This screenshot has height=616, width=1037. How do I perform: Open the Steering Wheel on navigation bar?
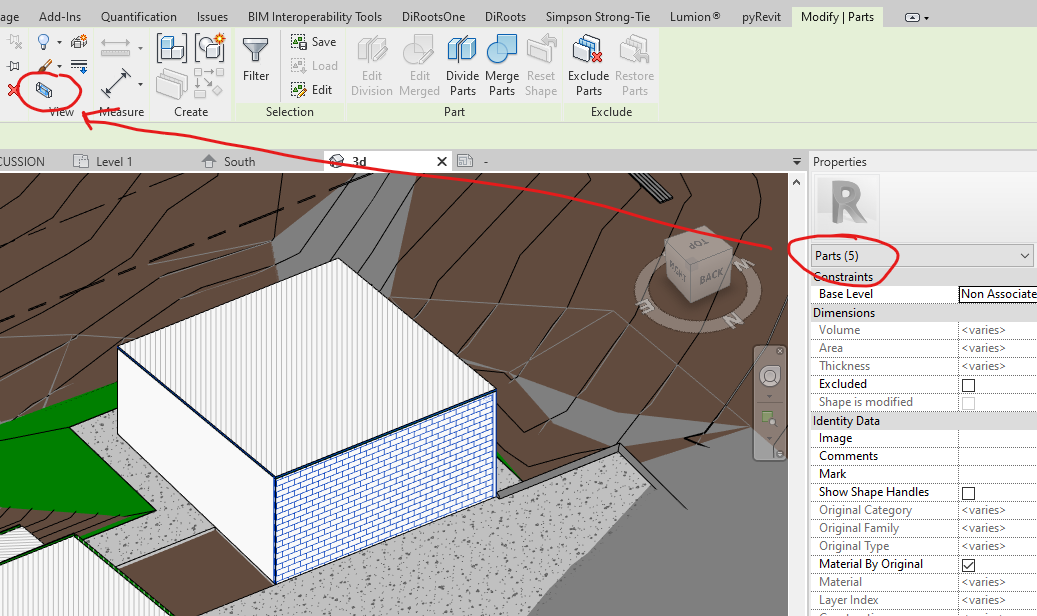[770, 377]
